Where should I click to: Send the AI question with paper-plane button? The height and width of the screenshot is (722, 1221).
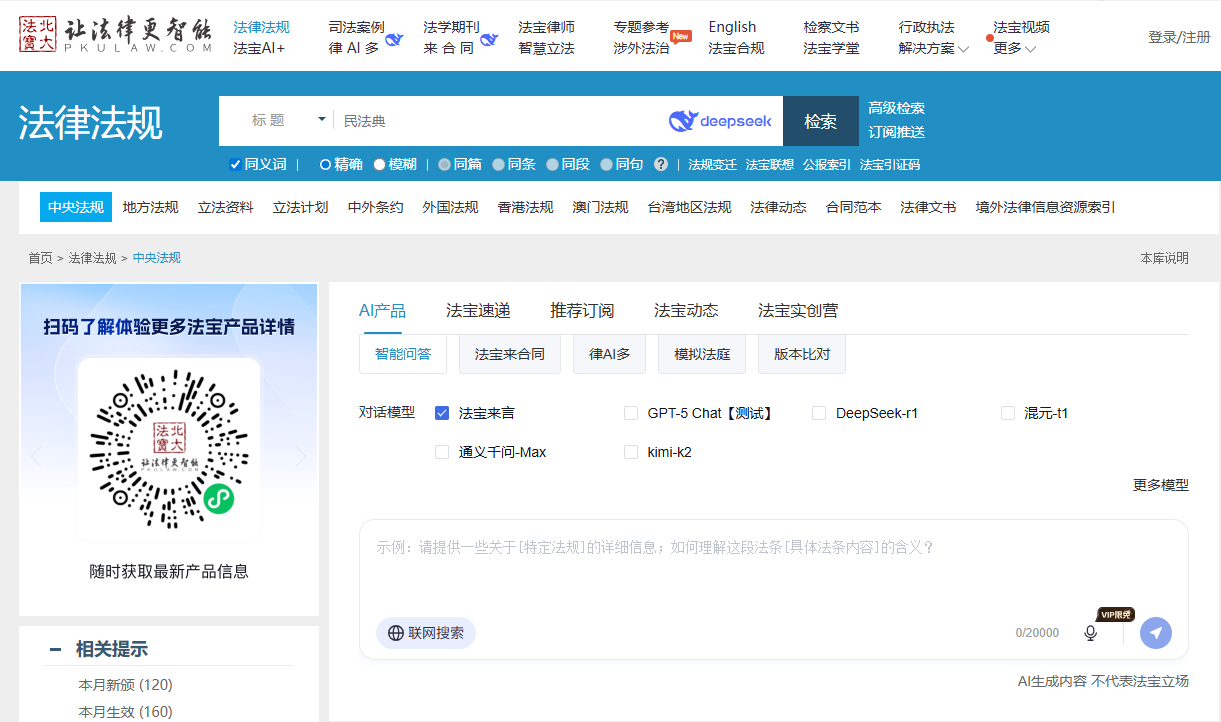pos(1155,633)
